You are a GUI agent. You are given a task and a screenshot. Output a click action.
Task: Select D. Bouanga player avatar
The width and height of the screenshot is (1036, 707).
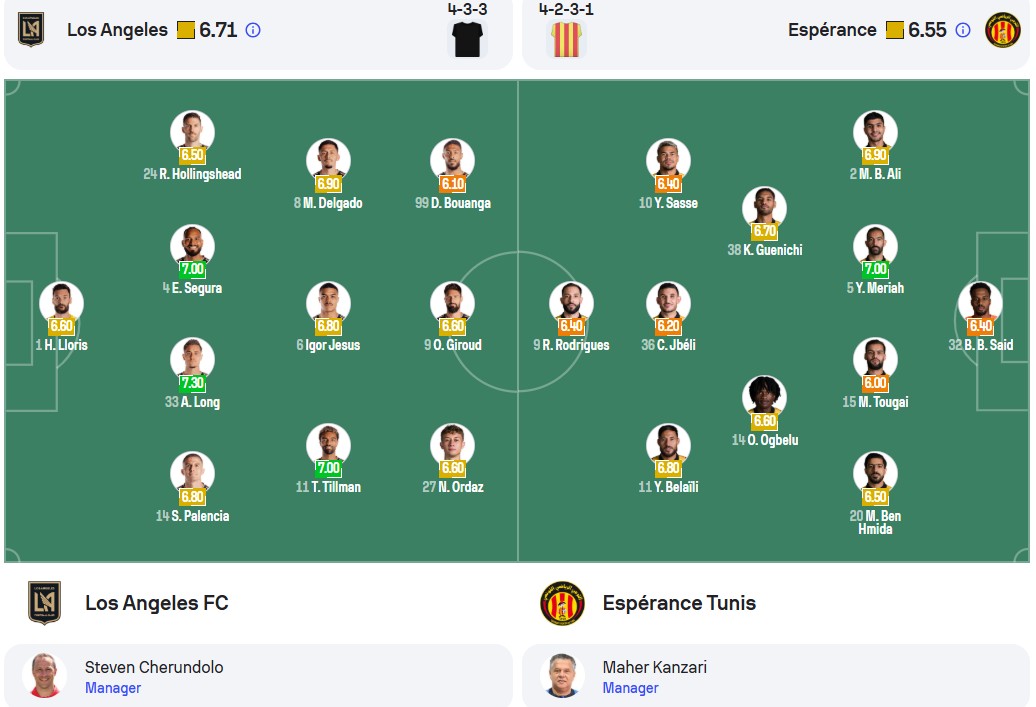click(x=453, y=160)
